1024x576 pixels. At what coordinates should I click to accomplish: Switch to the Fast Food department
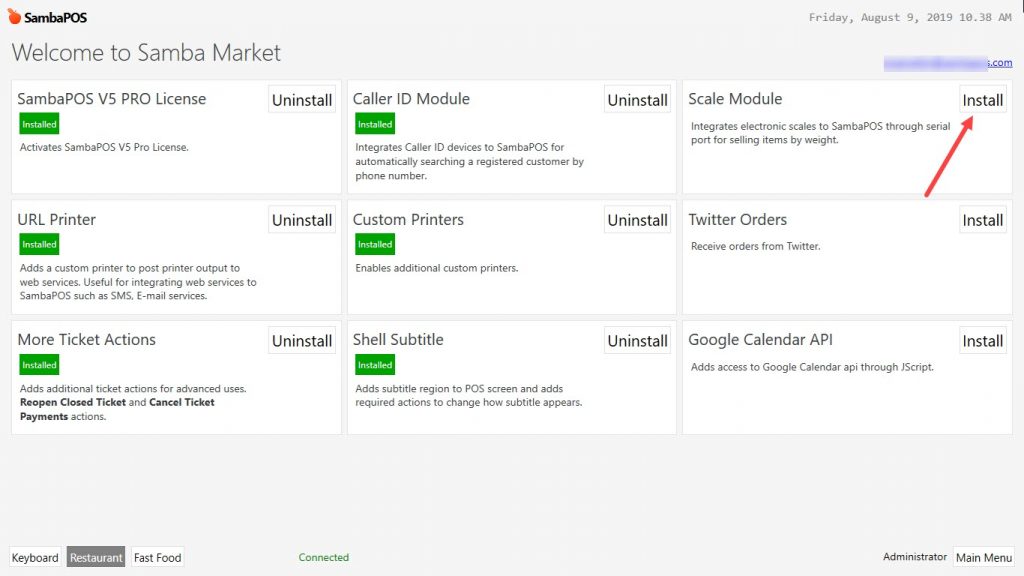coord(157,557)
